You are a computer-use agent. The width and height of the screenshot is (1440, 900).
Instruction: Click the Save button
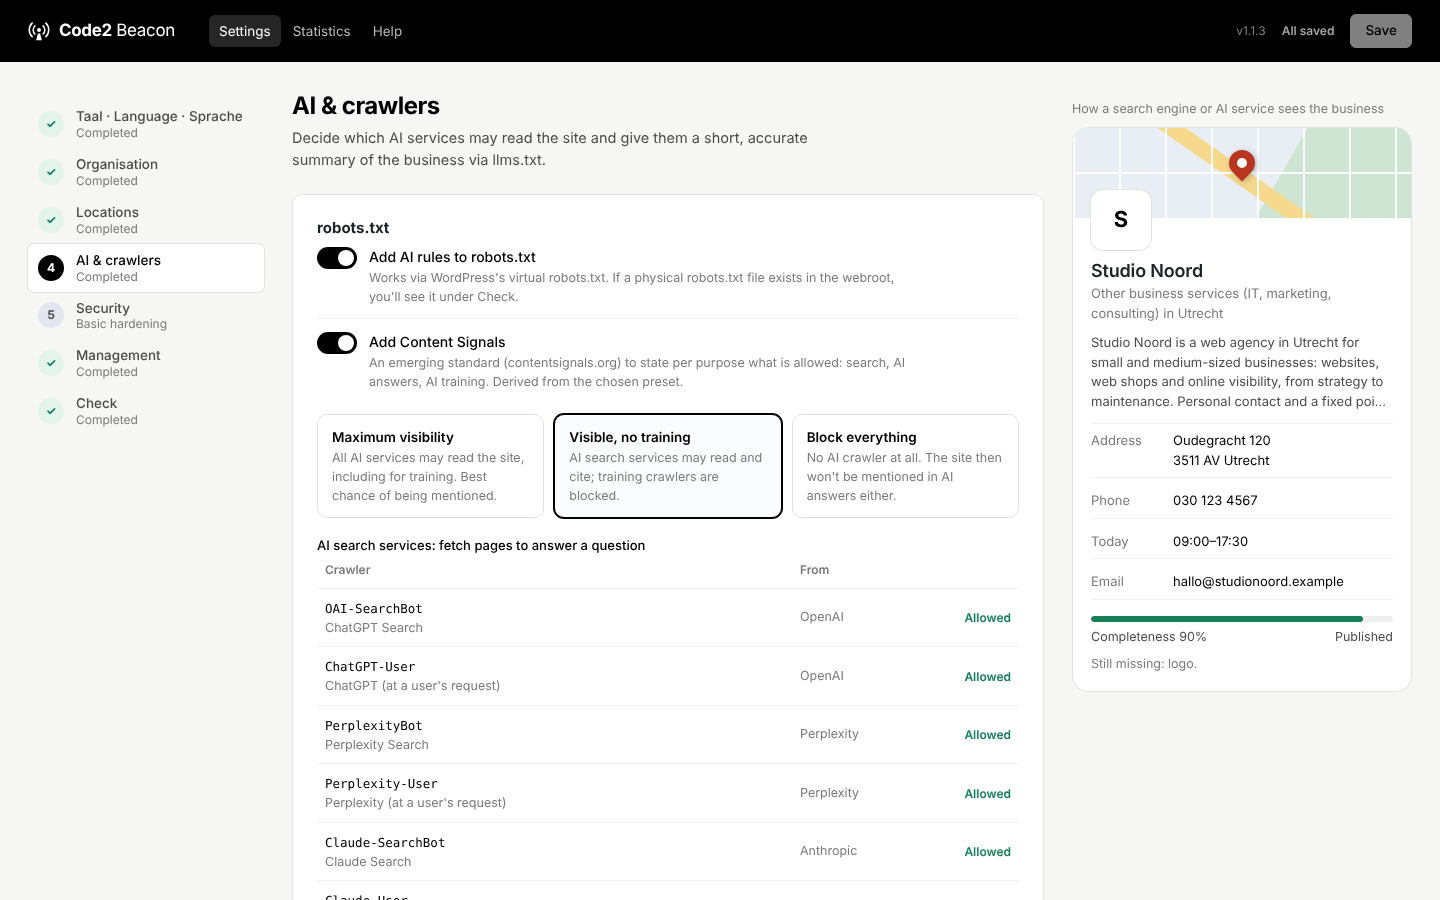pos(1381,31)
